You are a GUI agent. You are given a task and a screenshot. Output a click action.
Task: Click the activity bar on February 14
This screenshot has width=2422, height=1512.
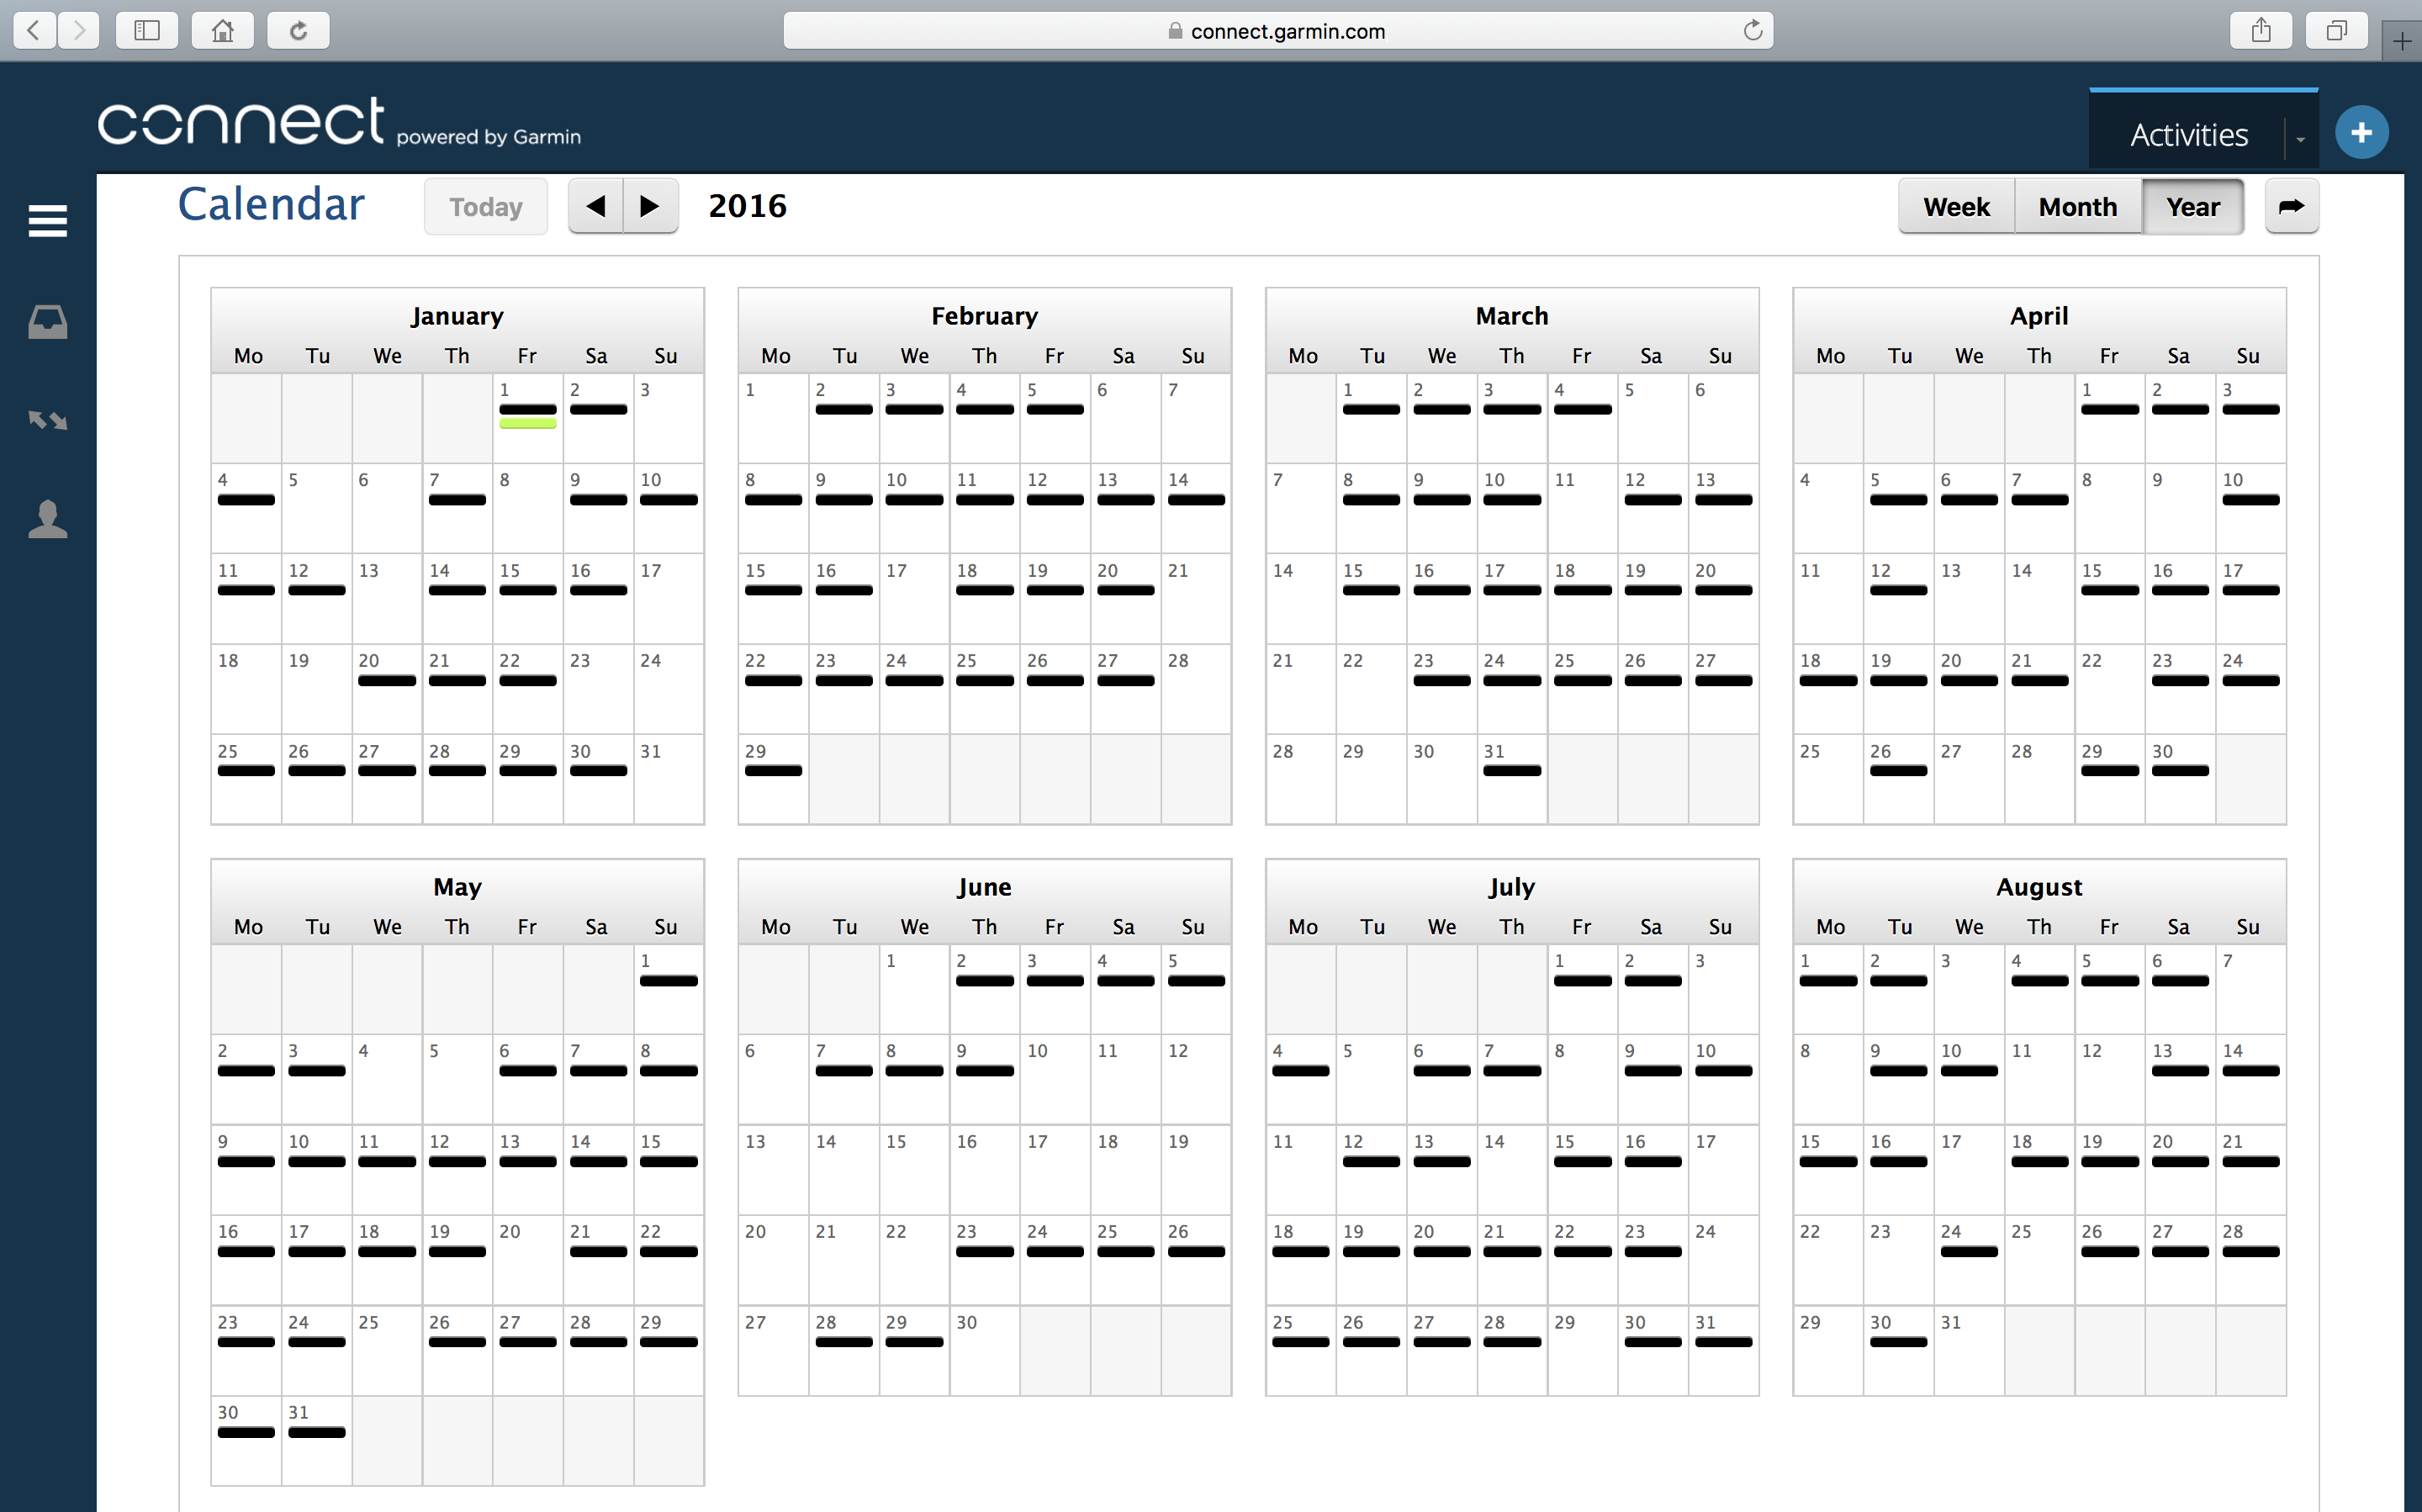point(1196,499)
